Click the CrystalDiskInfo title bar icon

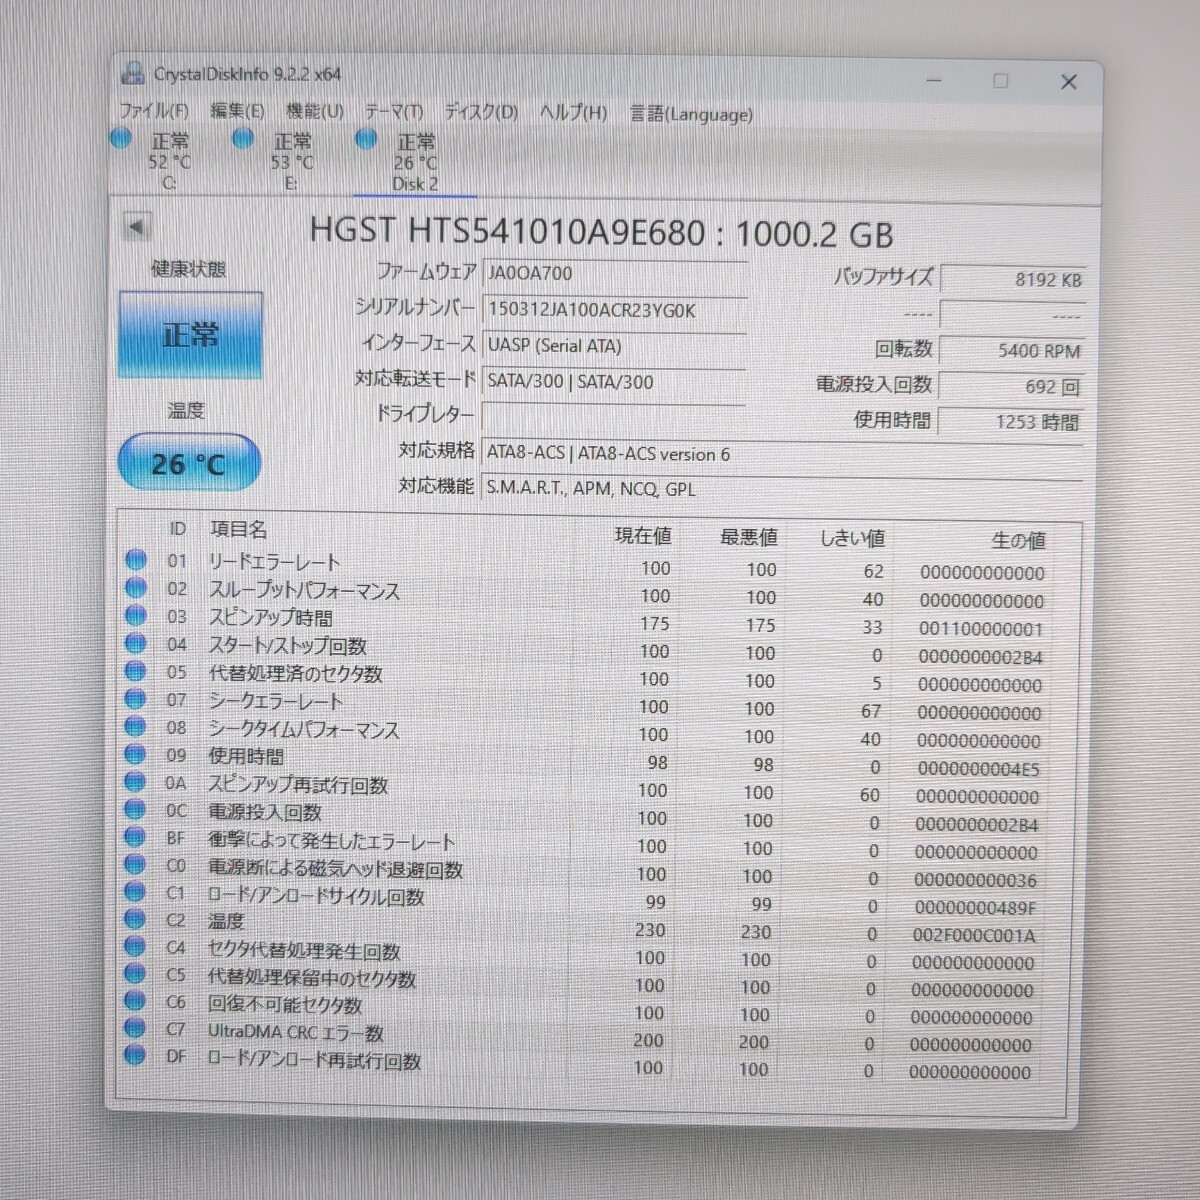tap(131, 73)
